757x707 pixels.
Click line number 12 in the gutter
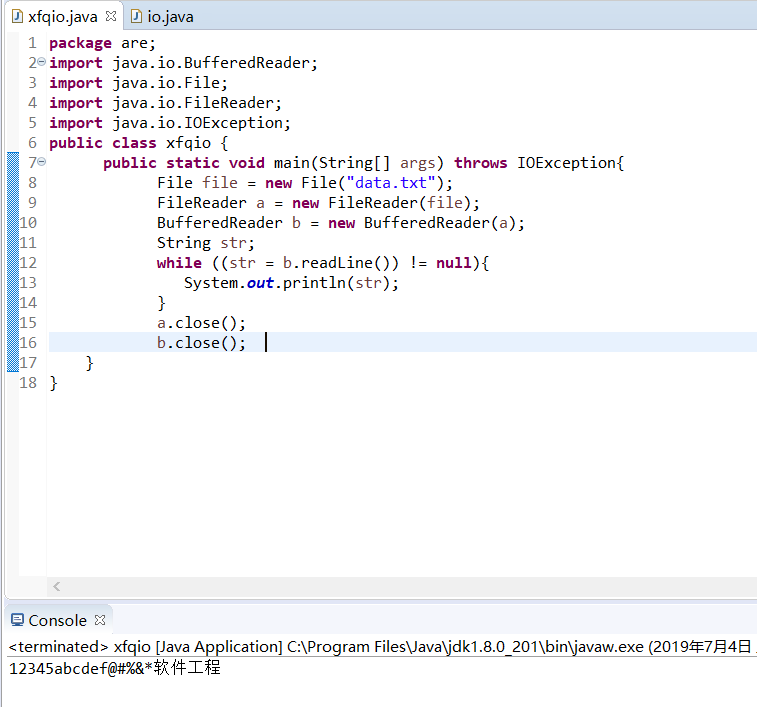coord(28,263)
